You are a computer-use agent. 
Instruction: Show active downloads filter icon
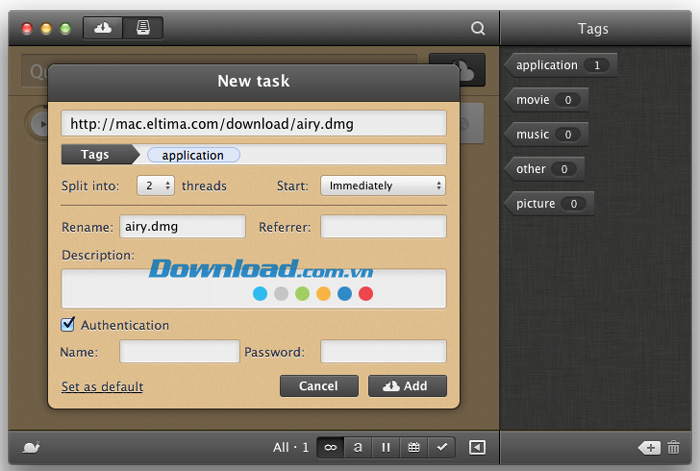358,447
